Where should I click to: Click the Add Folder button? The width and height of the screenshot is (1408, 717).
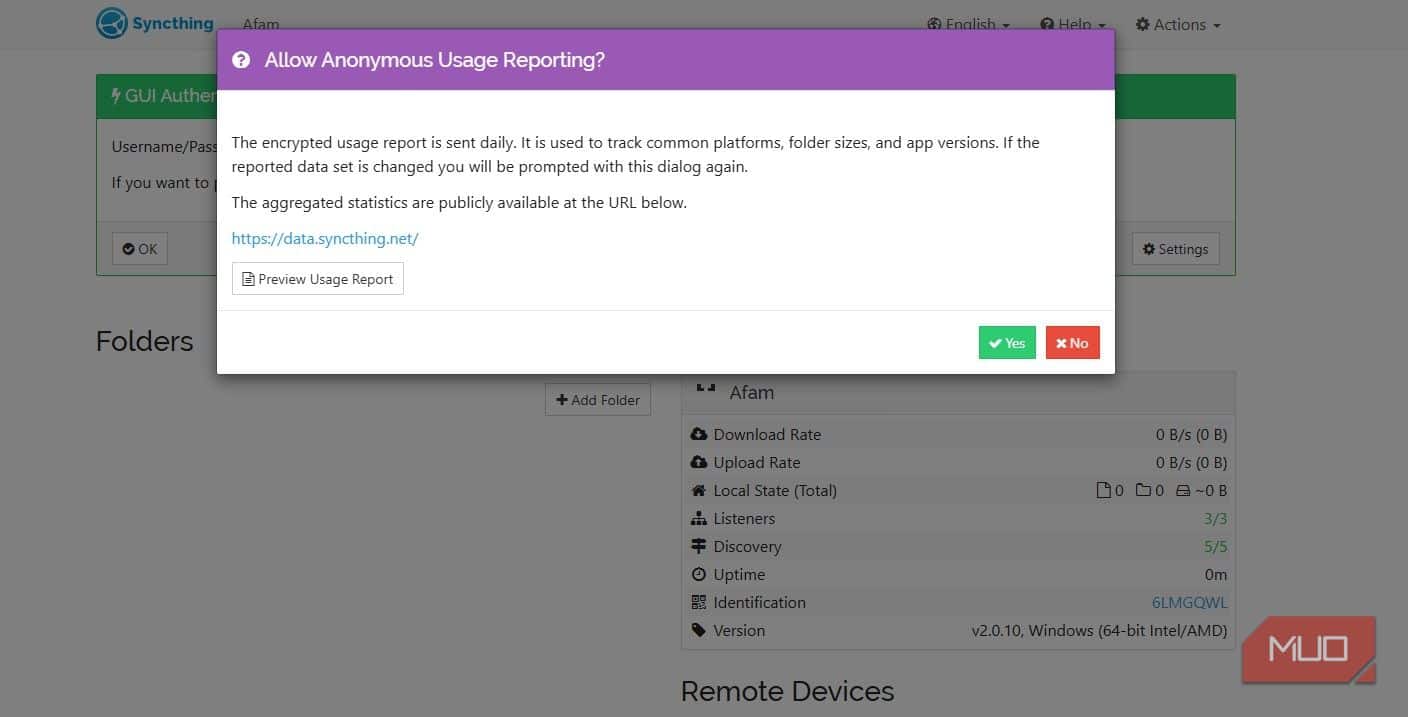[598, 400]
